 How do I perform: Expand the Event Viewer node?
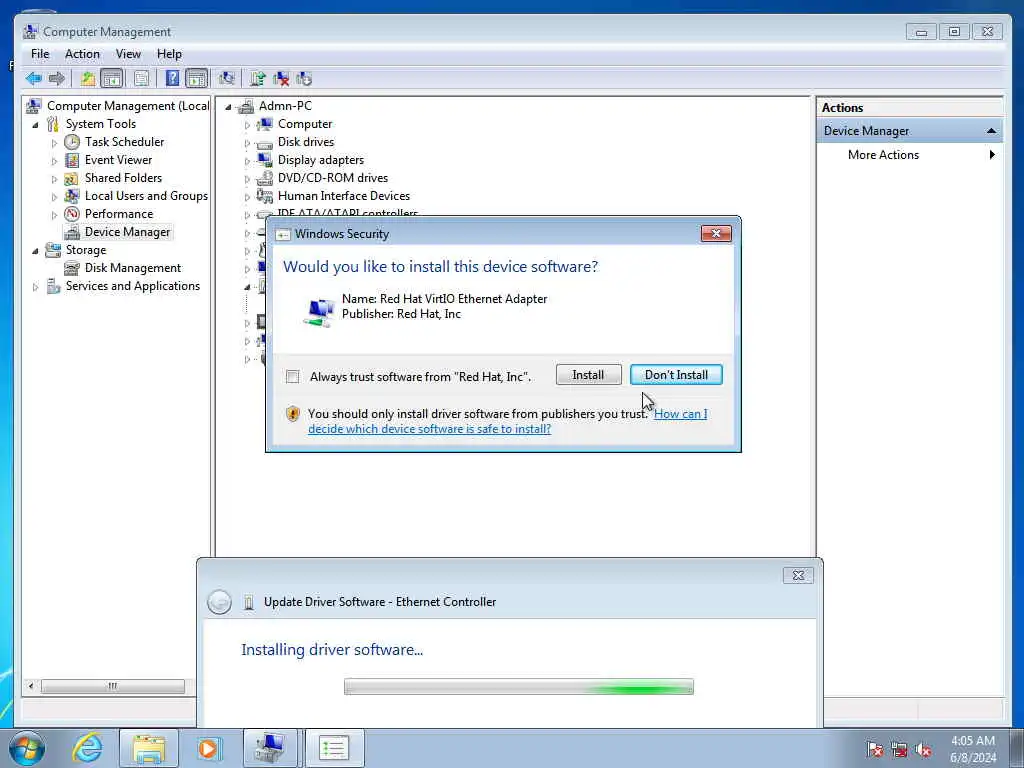(x=54, y=161)
